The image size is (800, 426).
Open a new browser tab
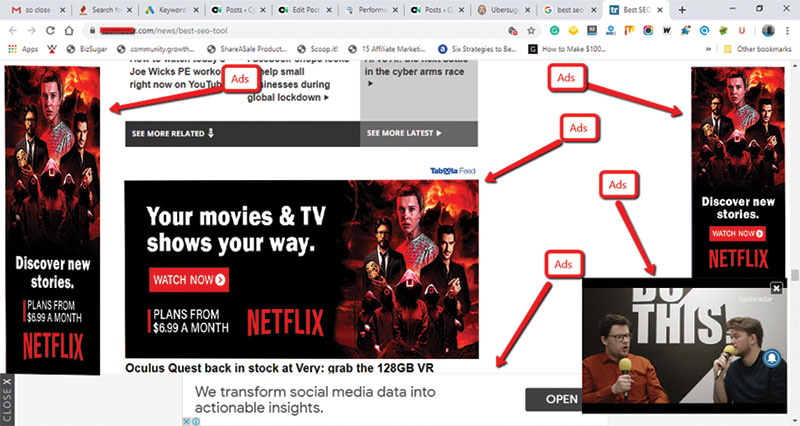pyautogui.click(x=683, y=9)
